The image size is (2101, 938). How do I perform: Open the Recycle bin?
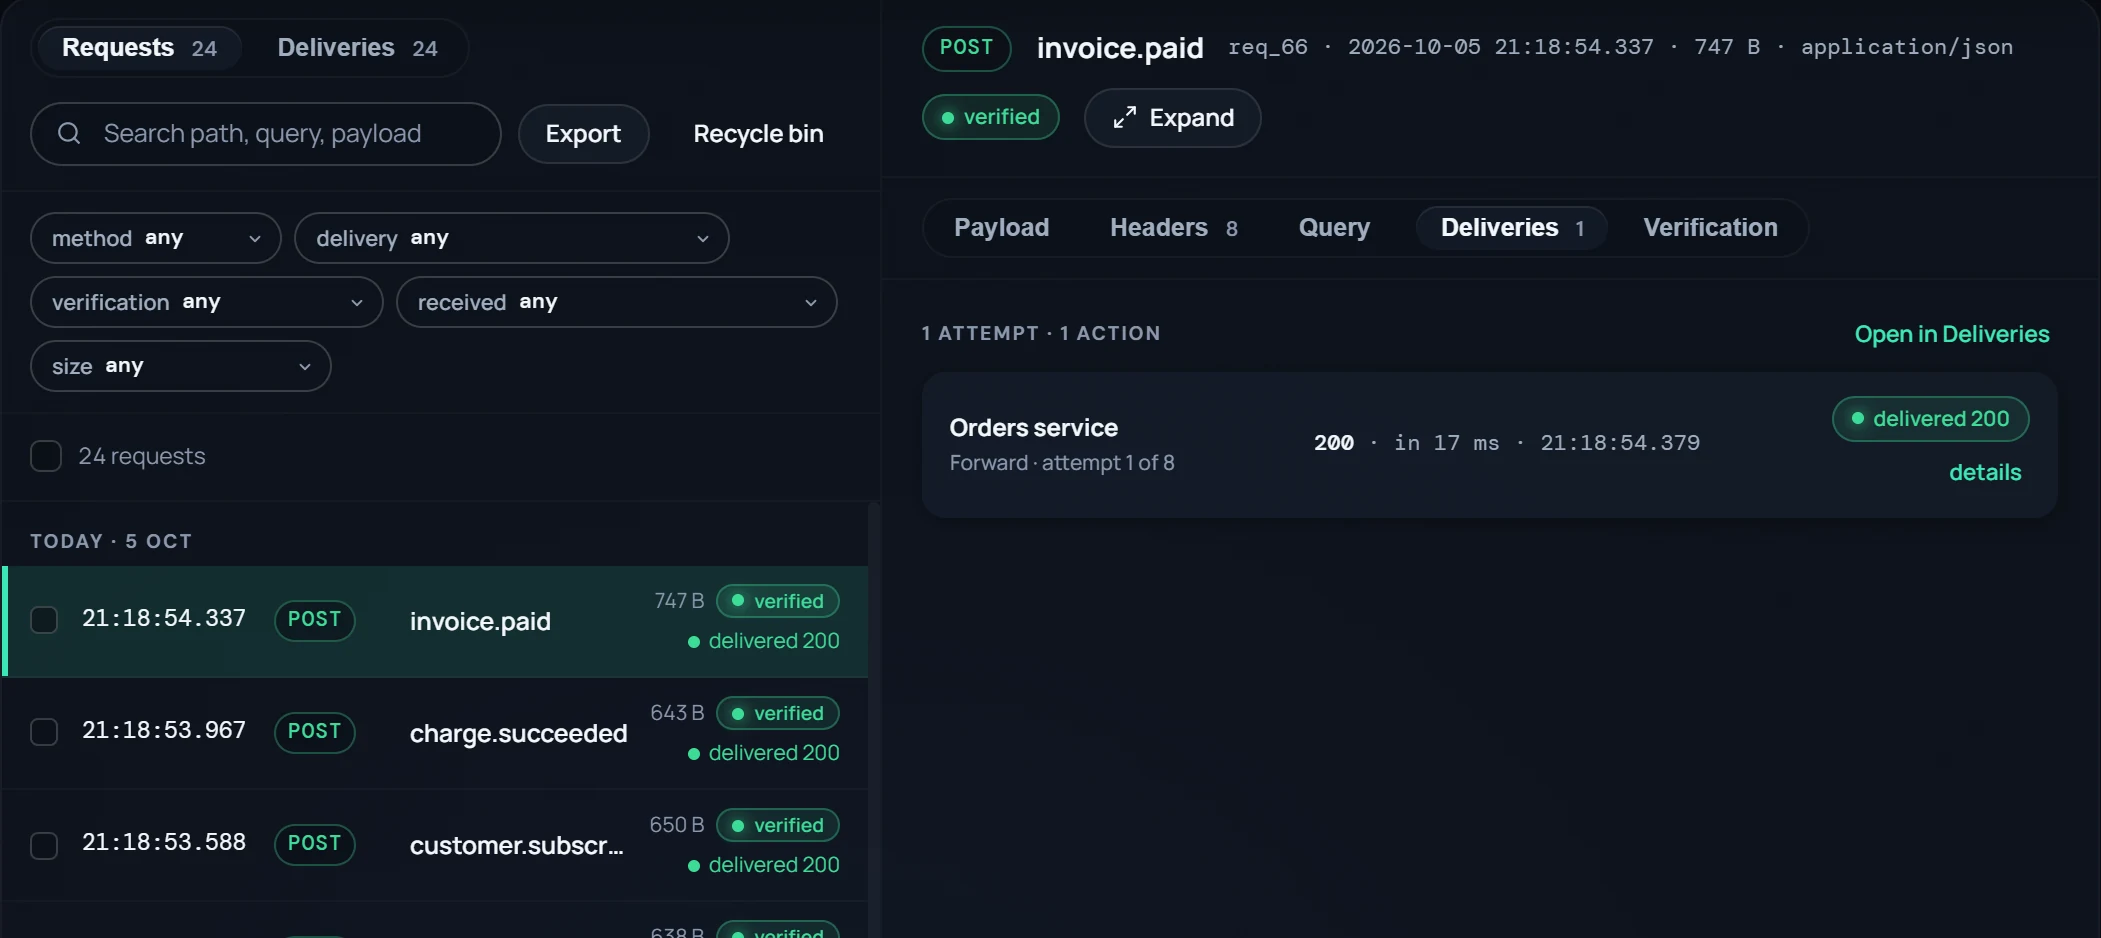tap(758, 134)
